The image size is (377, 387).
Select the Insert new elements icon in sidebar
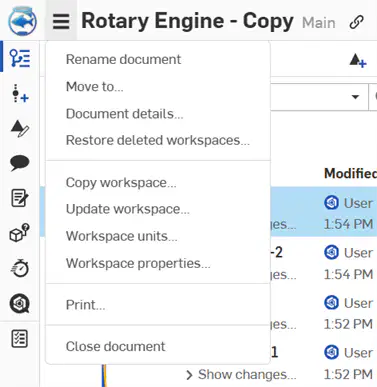pyautogui.click(x=20, y=94)
